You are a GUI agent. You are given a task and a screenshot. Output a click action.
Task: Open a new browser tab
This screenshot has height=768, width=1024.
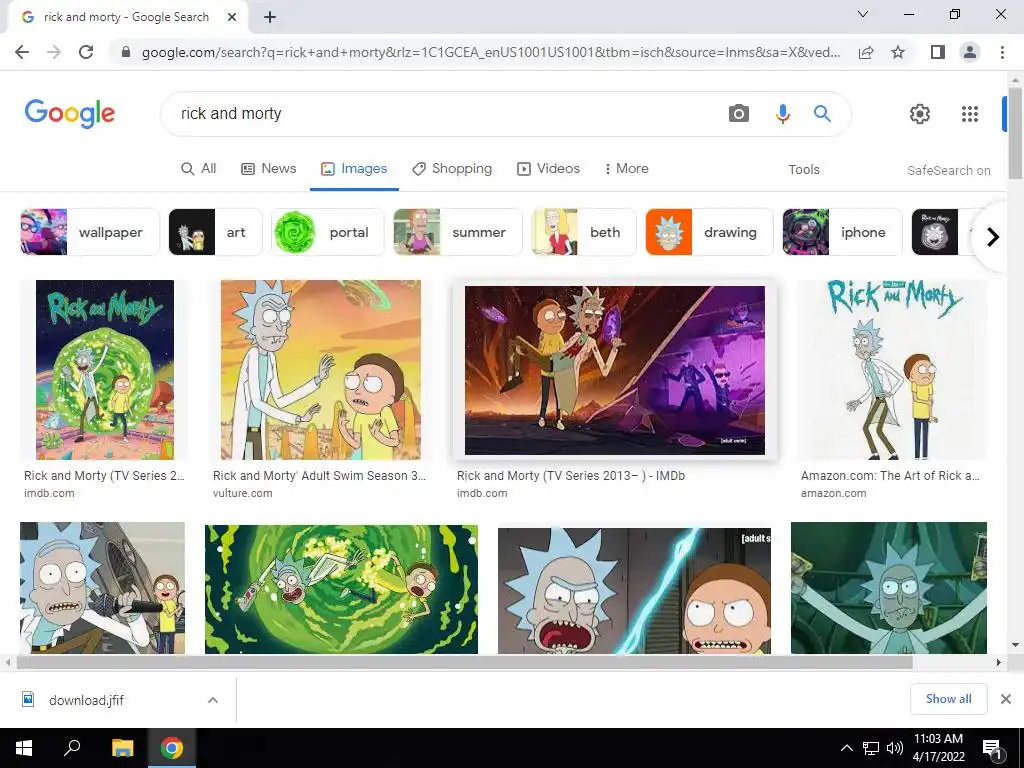point(270,17)
